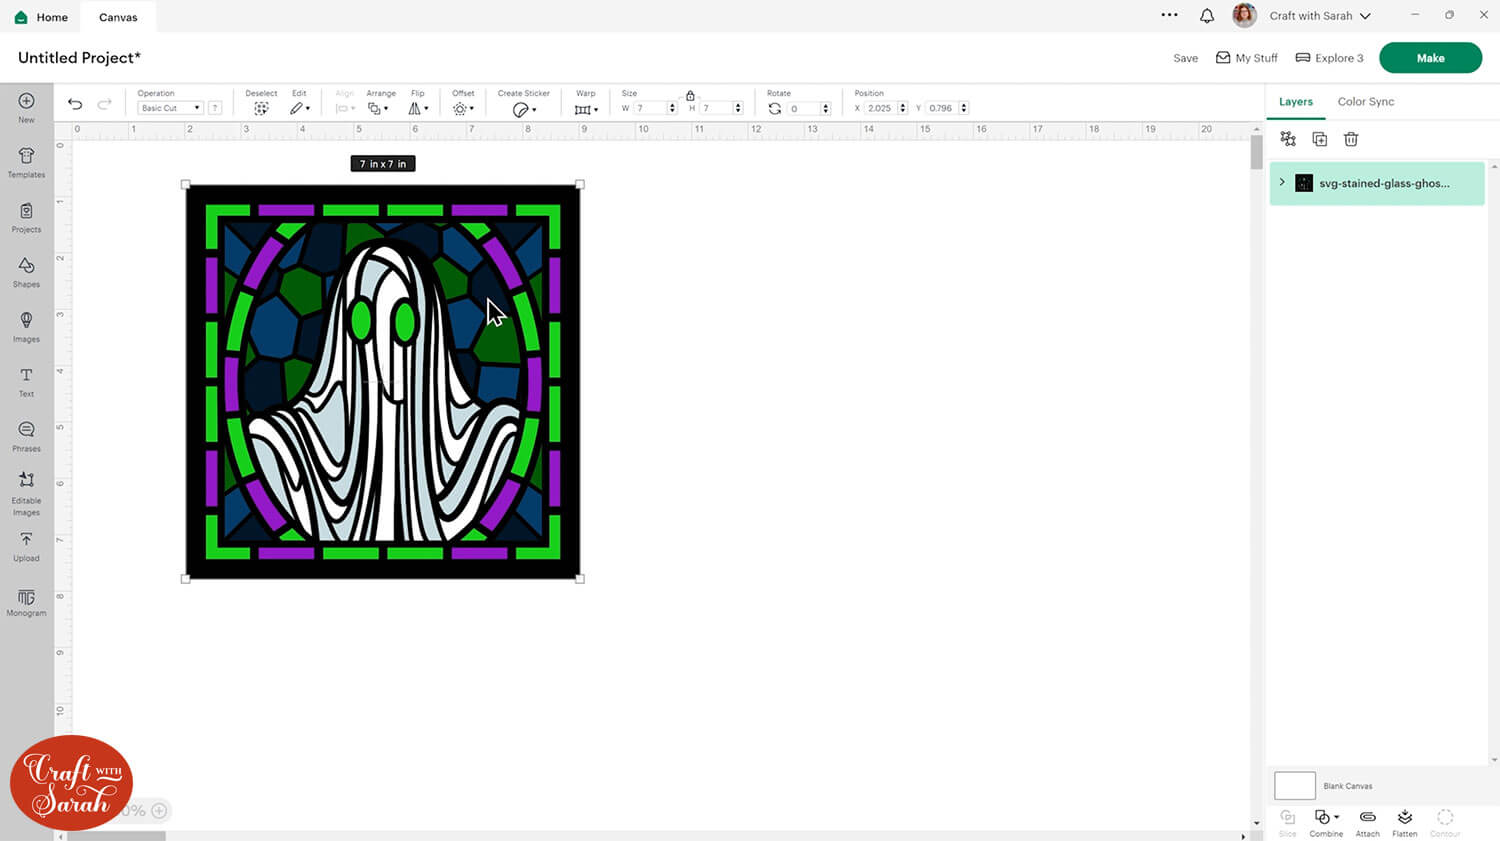This screenshot has height=841, width=1500.
Task: Open the Blank Canvas color swatch
Action: (1294, 785)
